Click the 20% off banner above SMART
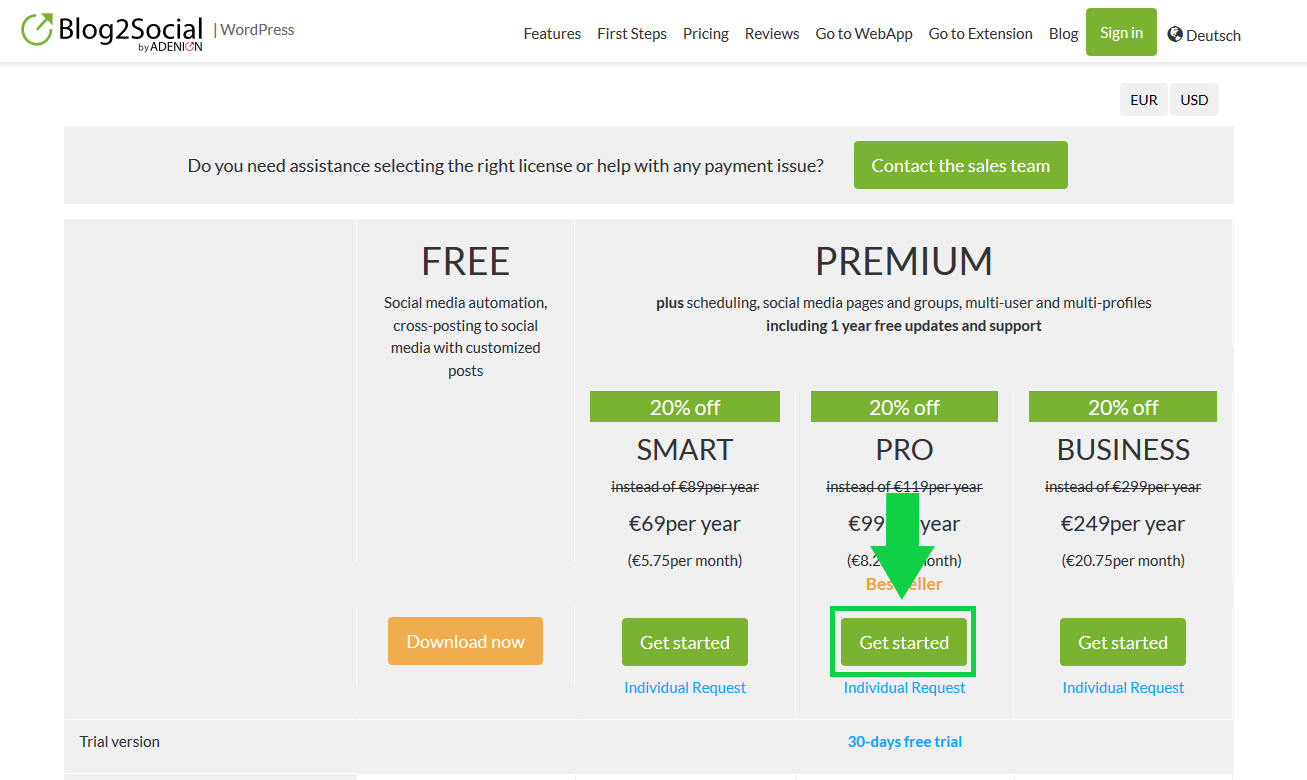Image resolution: width=1307 pixels, height=780 pixels. click(x=685, y=407)
